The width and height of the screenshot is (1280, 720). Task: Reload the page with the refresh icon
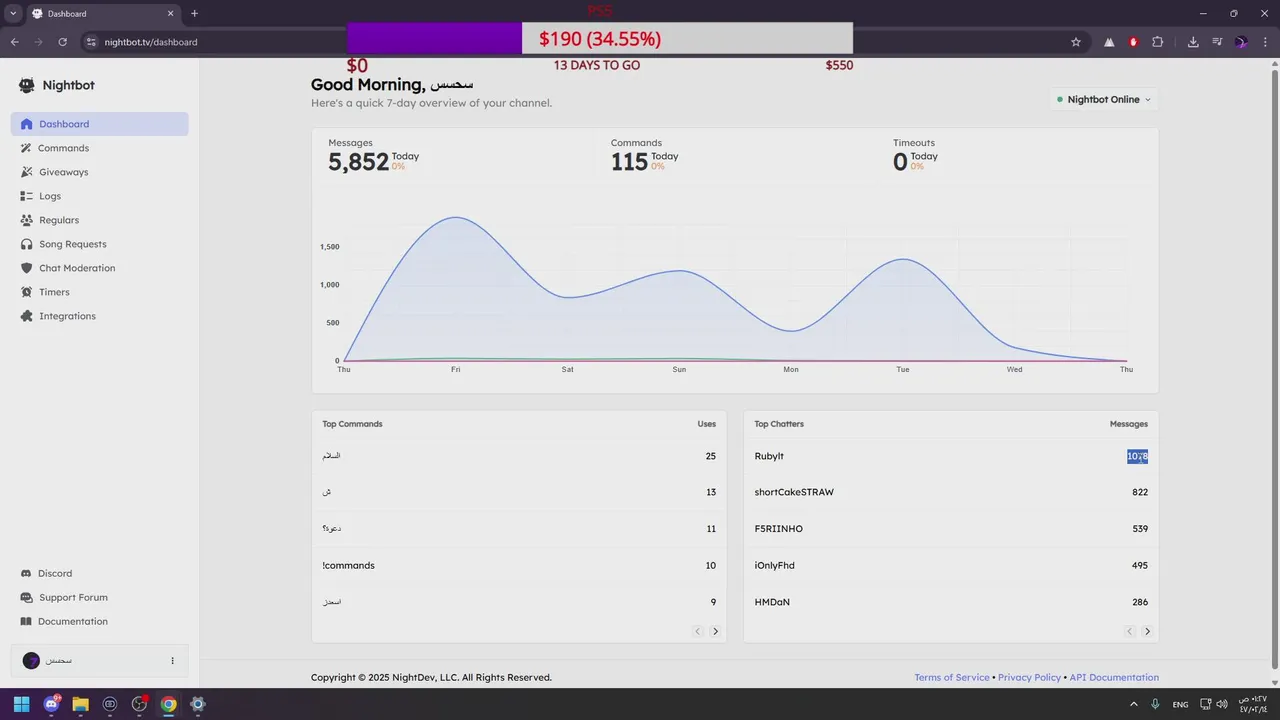click(x=62, y=42)
